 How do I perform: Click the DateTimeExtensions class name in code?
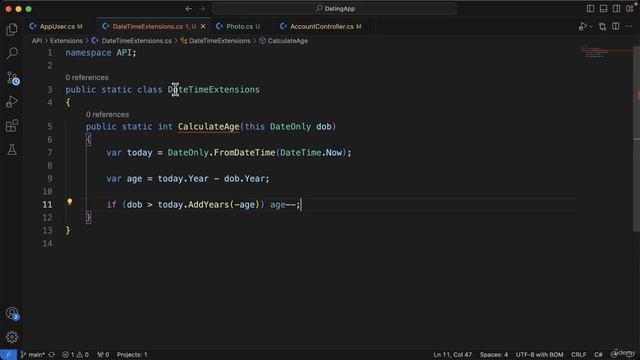coord(213,90)
